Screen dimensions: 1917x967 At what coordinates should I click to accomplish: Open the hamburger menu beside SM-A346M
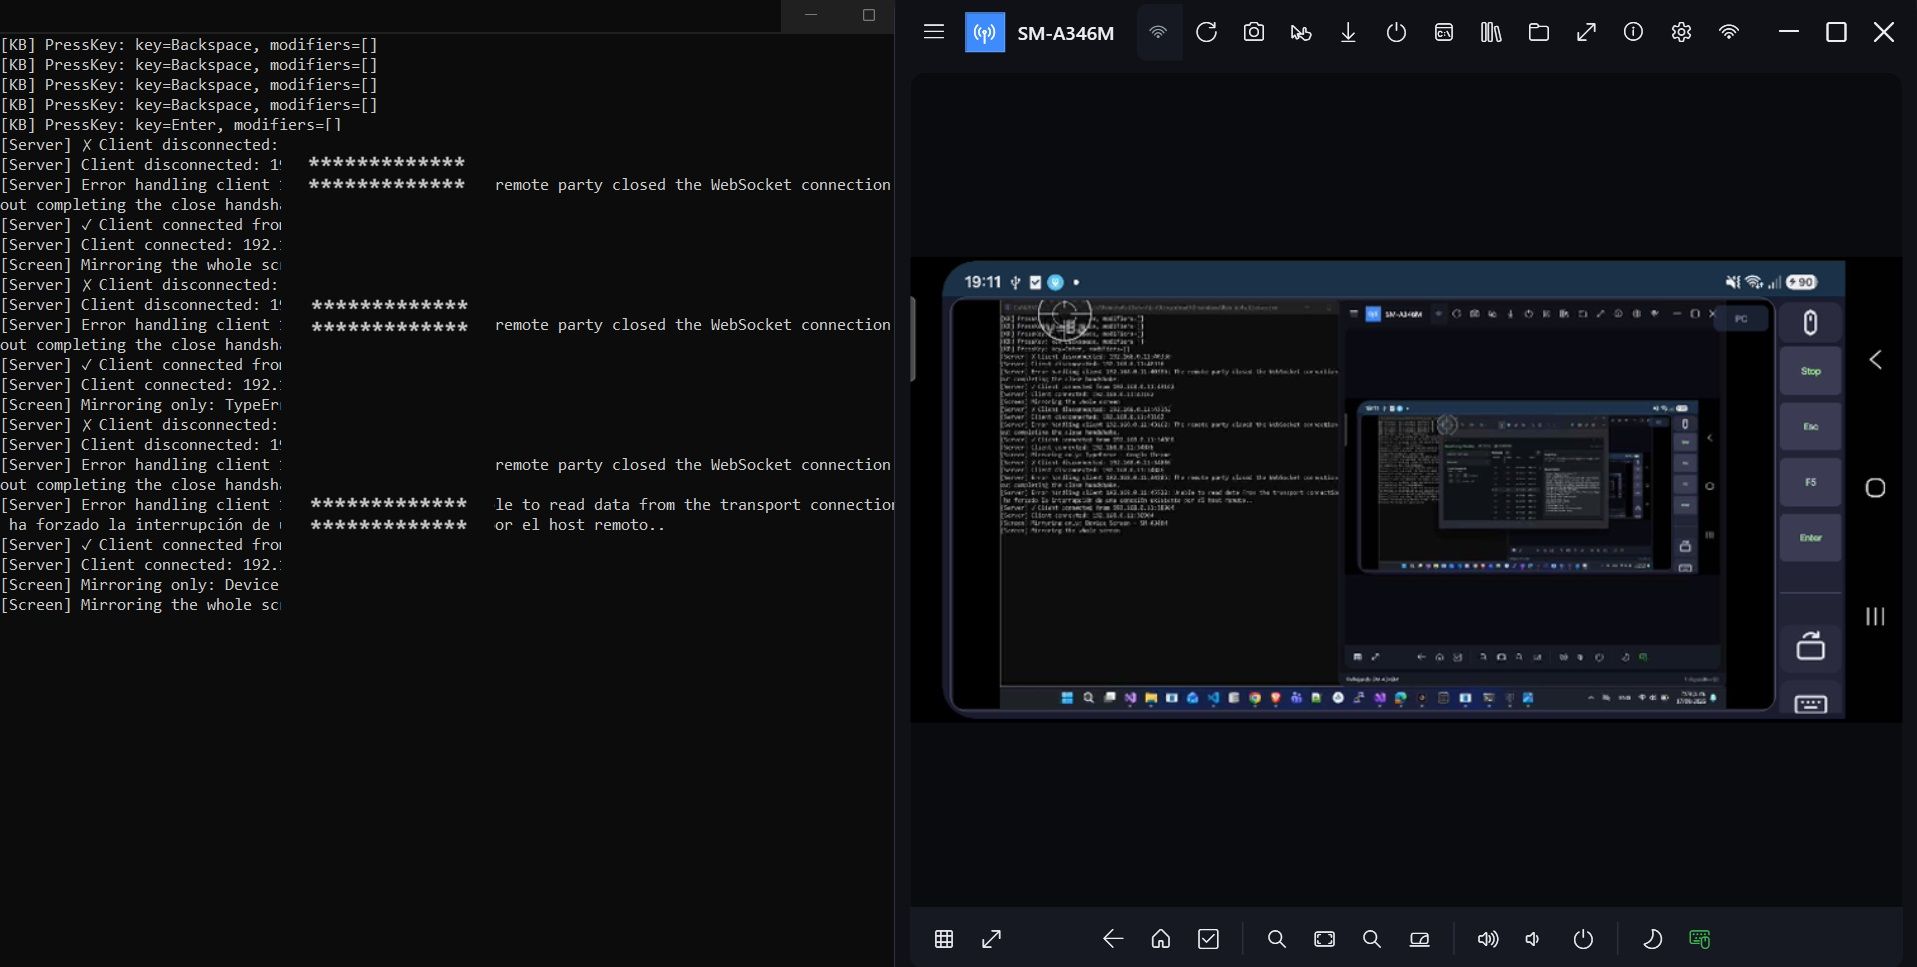pos(934,32)
